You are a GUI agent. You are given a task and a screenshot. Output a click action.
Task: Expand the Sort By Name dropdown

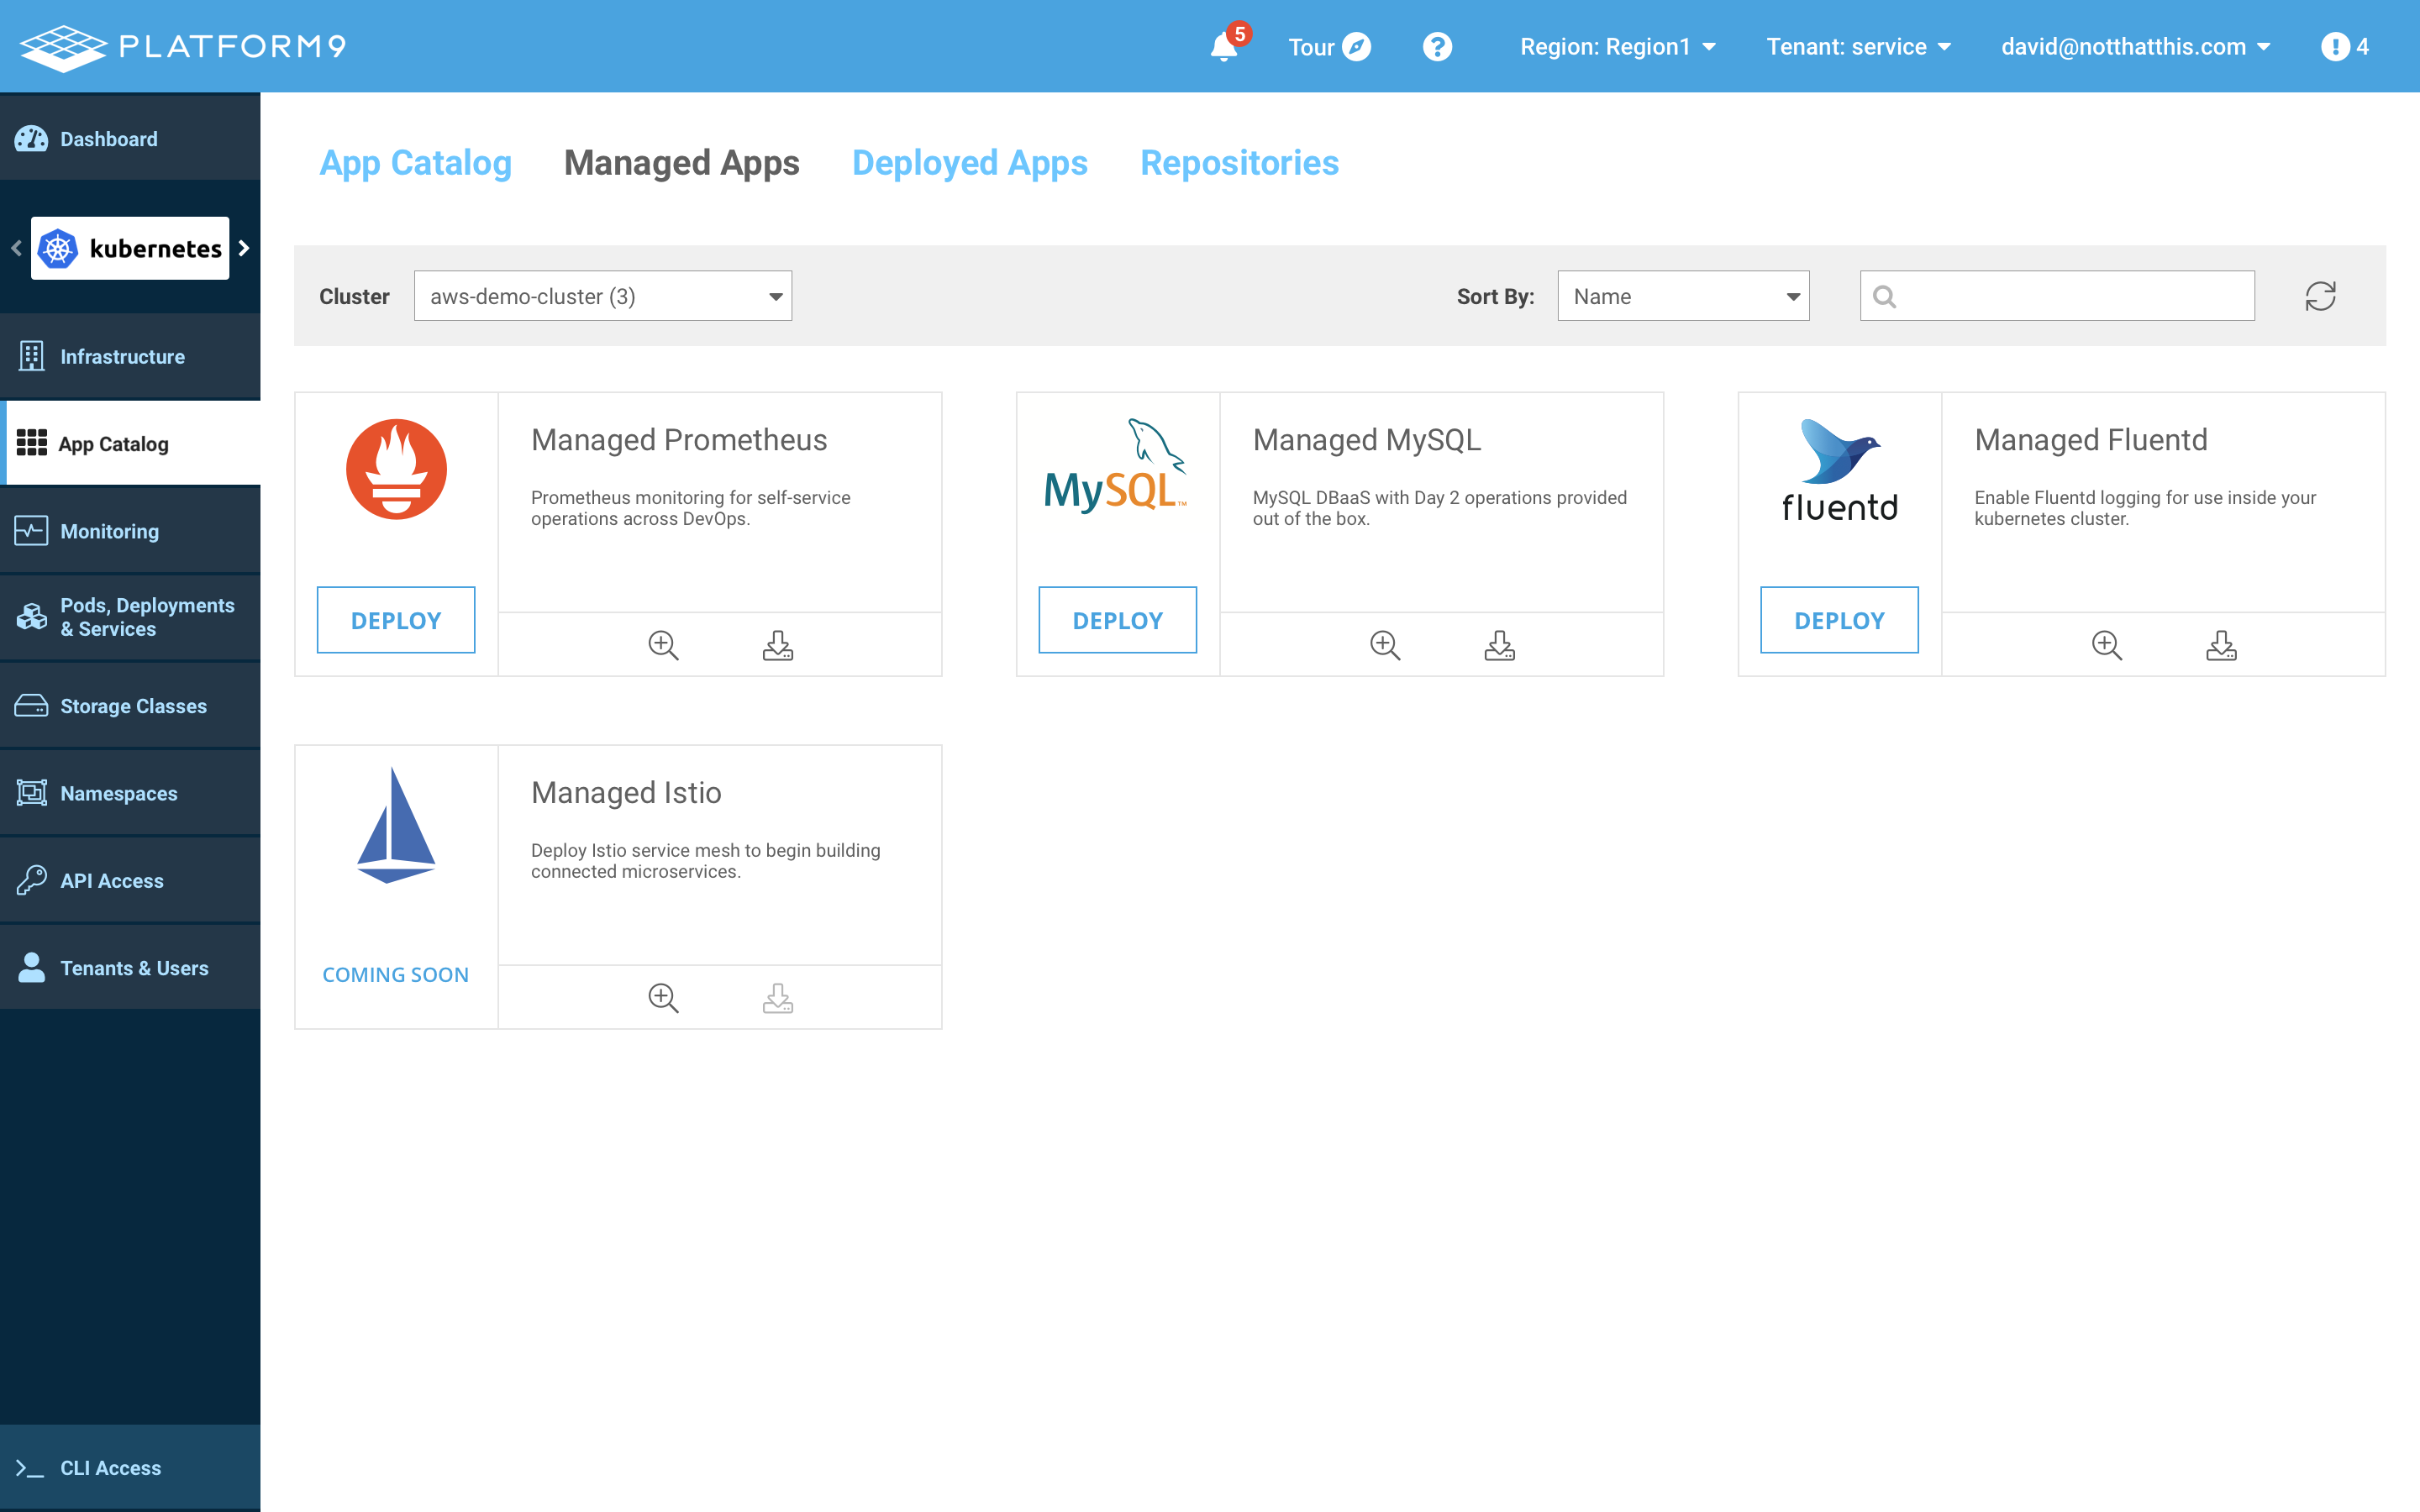pyautogui.click(x=1684, y=296)
